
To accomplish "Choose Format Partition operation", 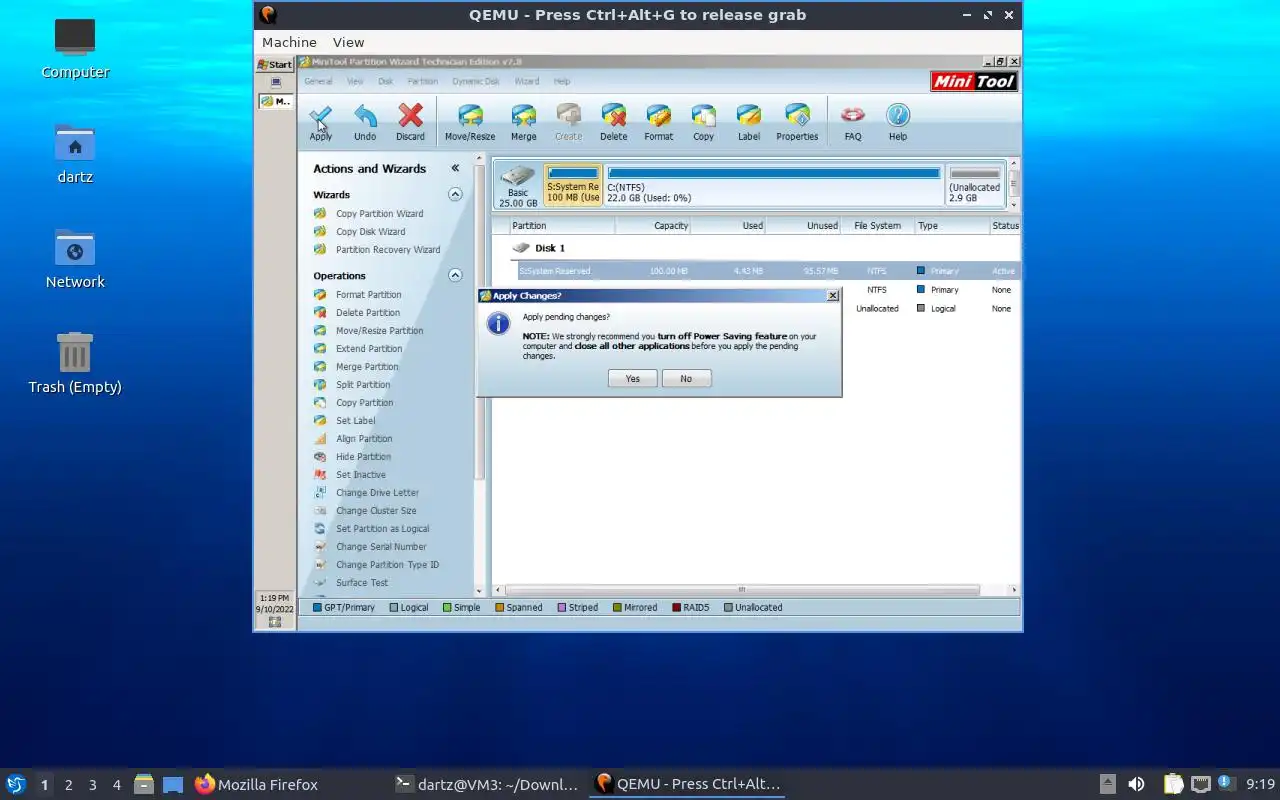I will (368, 295).
